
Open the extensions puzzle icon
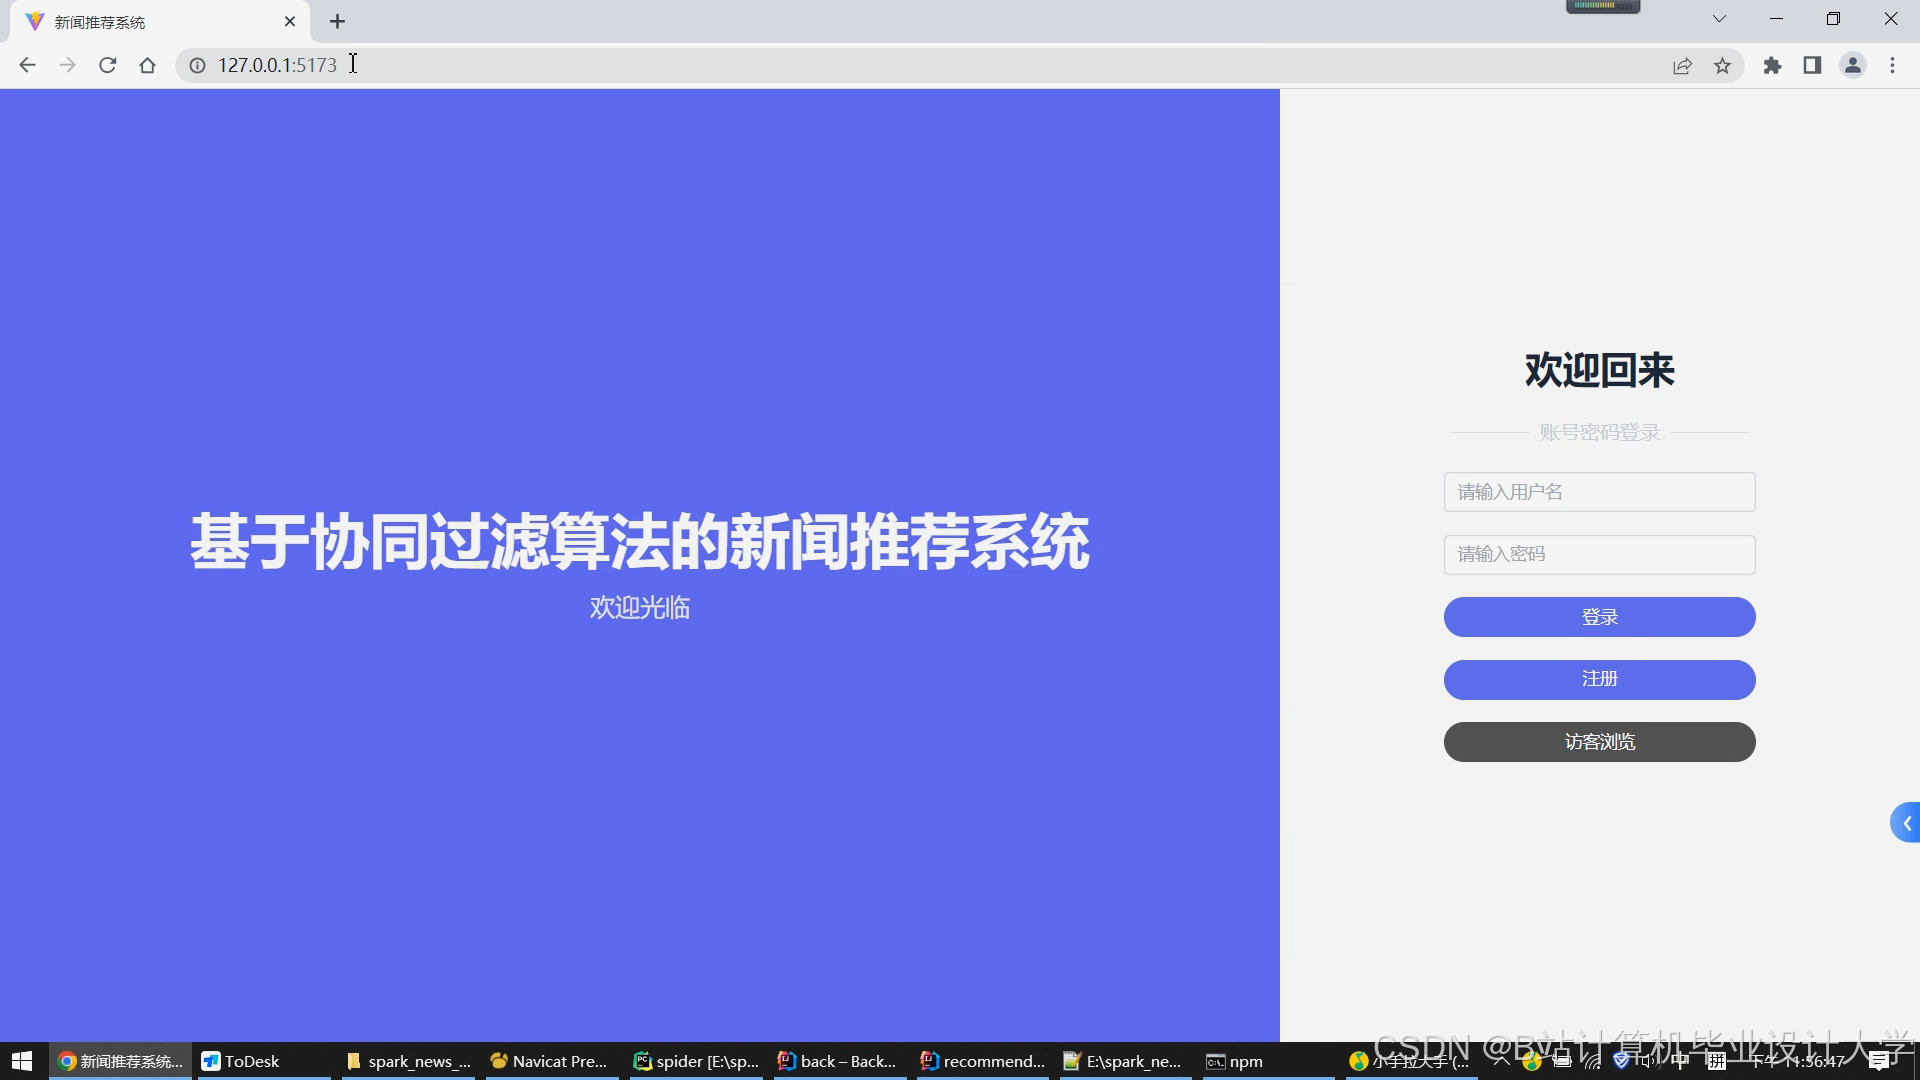[1772, 66]
